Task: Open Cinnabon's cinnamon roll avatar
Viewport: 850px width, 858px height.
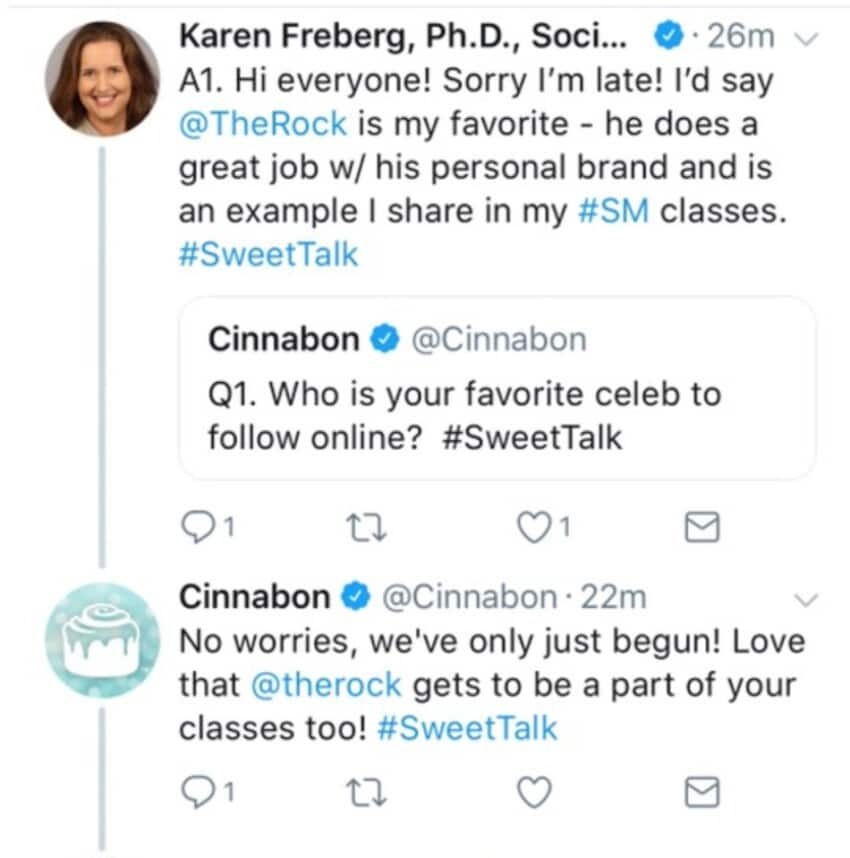Action: (102, 640)
